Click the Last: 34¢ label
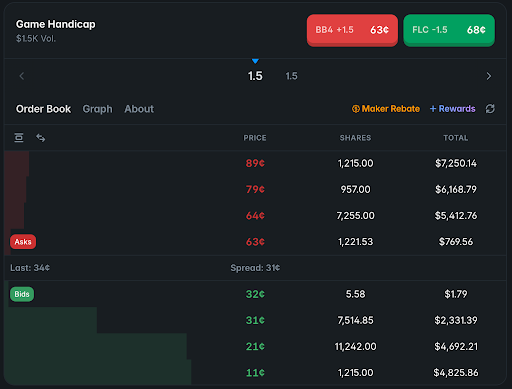 (x=30, y=268)
